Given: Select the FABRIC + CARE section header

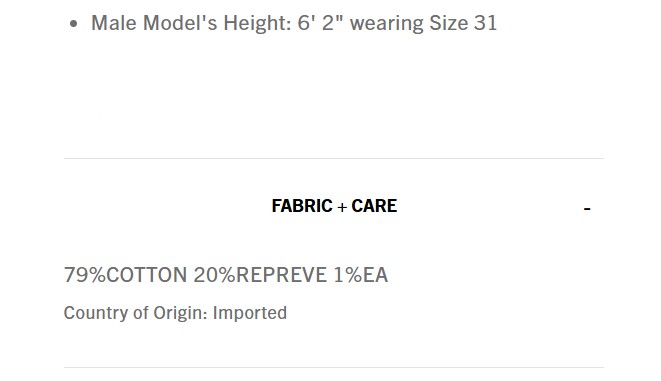Looking at the screenshot, I should (x=334, y=206).
